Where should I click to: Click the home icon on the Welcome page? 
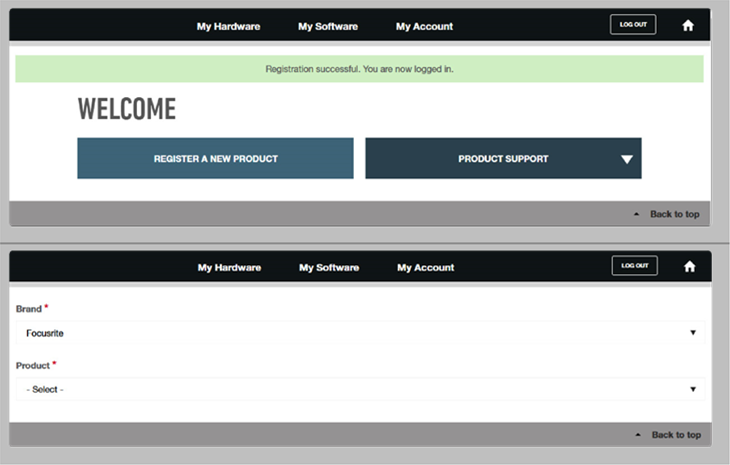point(688,26)
